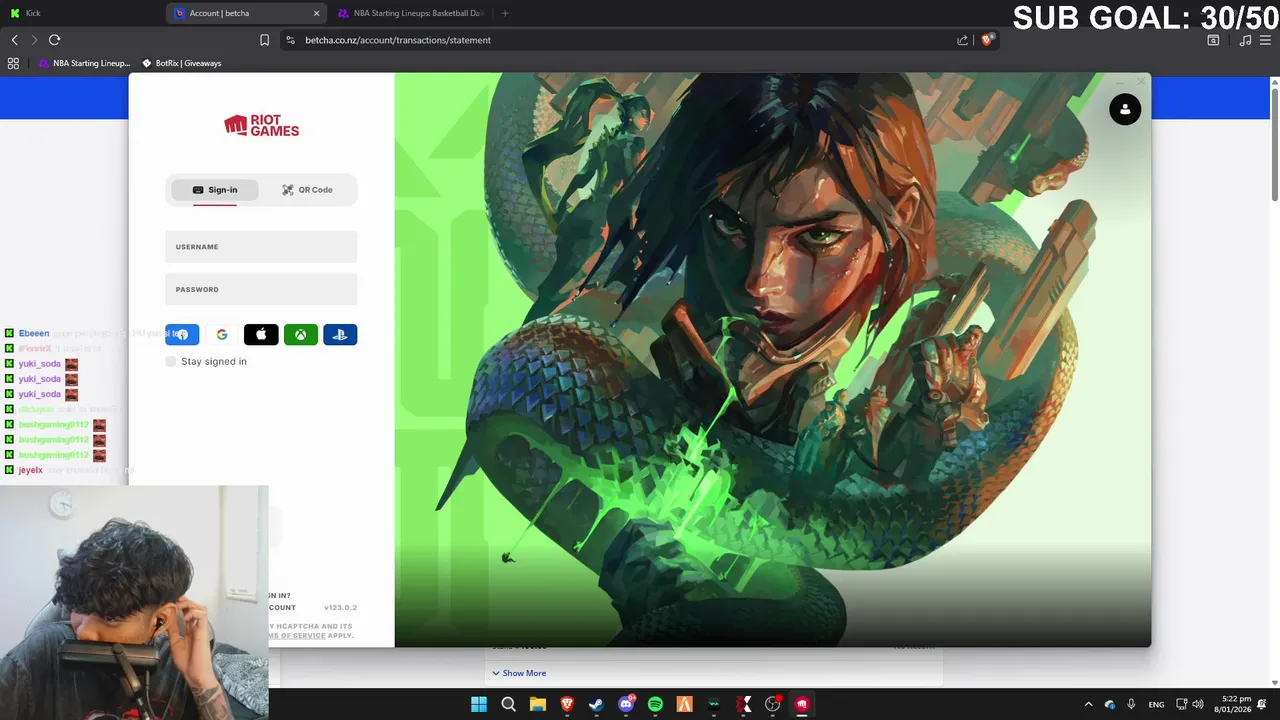Click the Username input field
This screenshot has width=1280, height=720.
[x=261, y=247]
